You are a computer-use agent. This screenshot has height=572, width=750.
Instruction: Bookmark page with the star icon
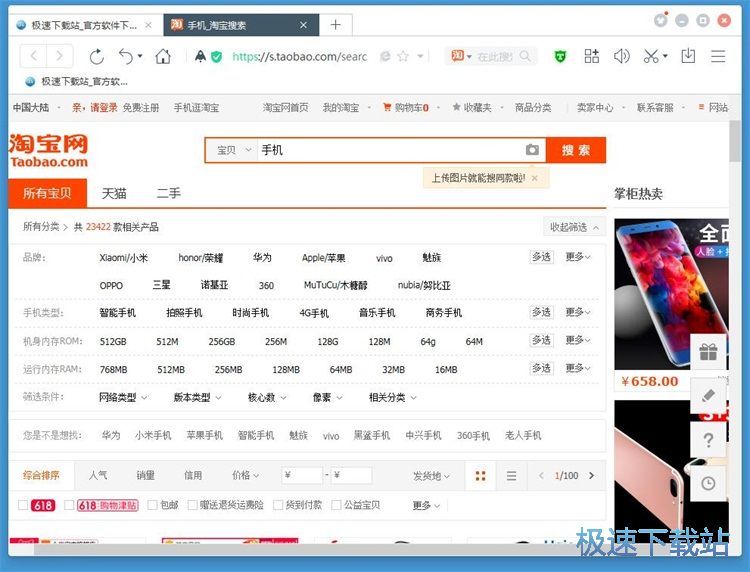403,56
